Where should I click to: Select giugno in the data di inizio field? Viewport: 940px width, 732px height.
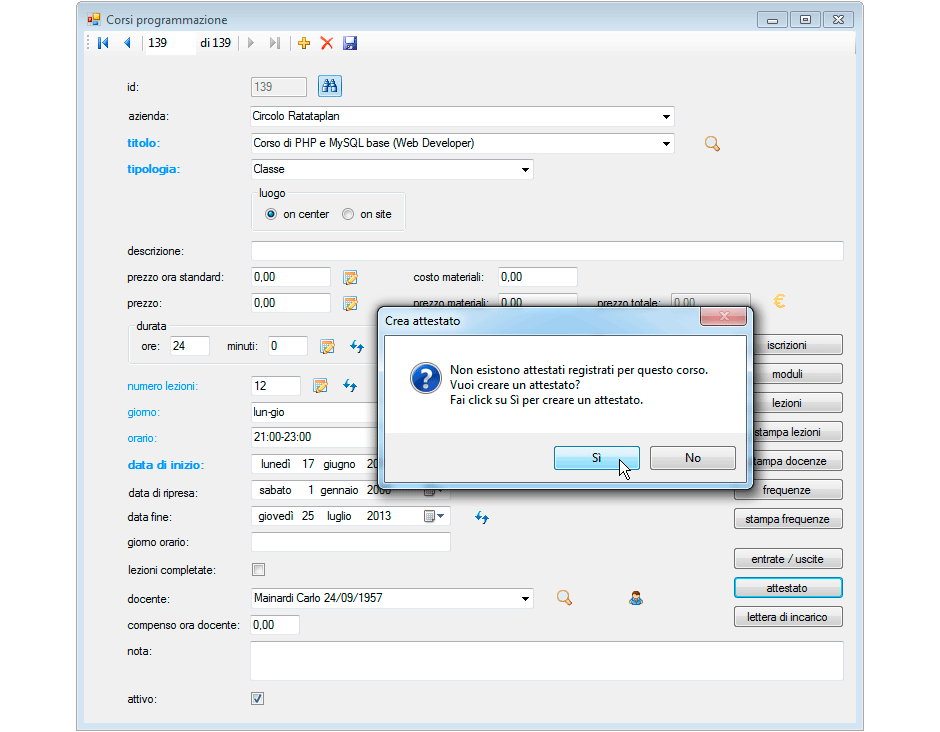tap(339, 464)
